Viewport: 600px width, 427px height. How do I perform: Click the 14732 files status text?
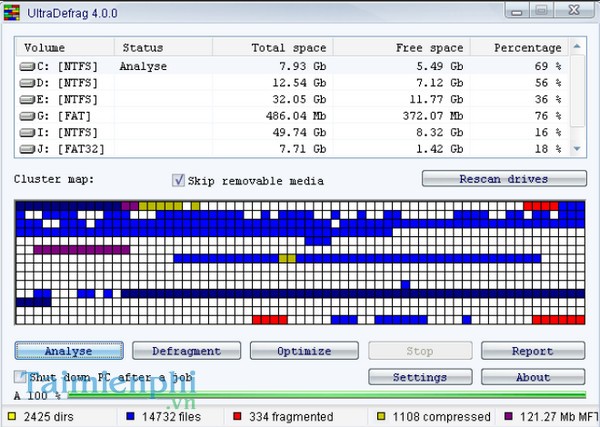click(171, 416)
